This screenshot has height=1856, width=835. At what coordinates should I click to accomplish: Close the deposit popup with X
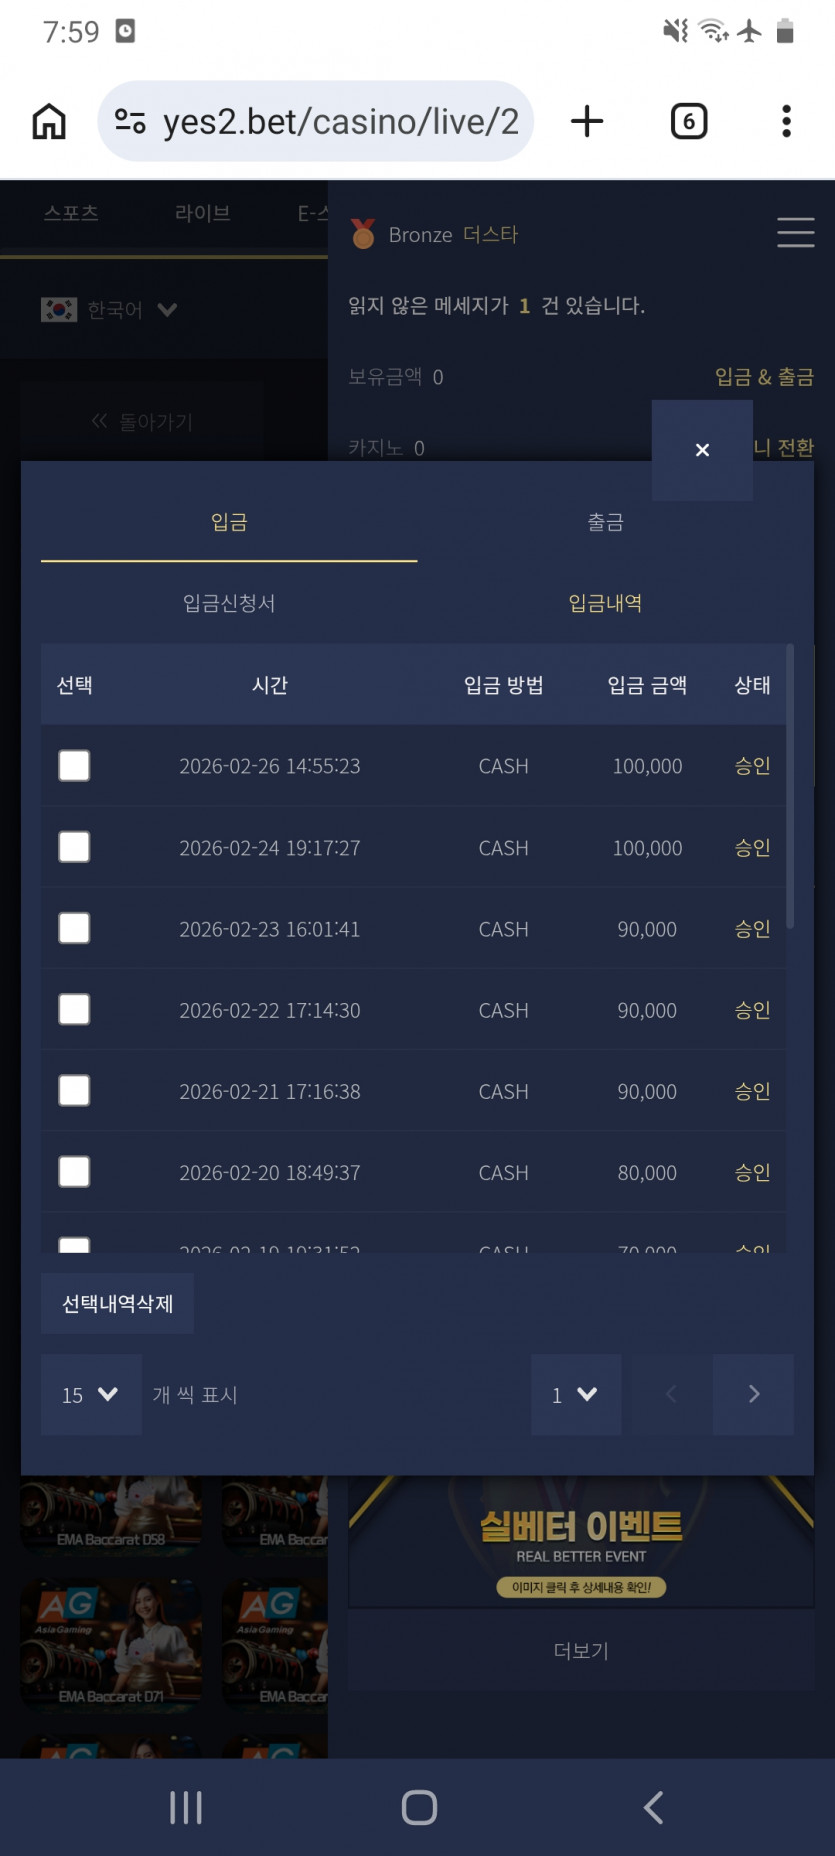point(702,450)
